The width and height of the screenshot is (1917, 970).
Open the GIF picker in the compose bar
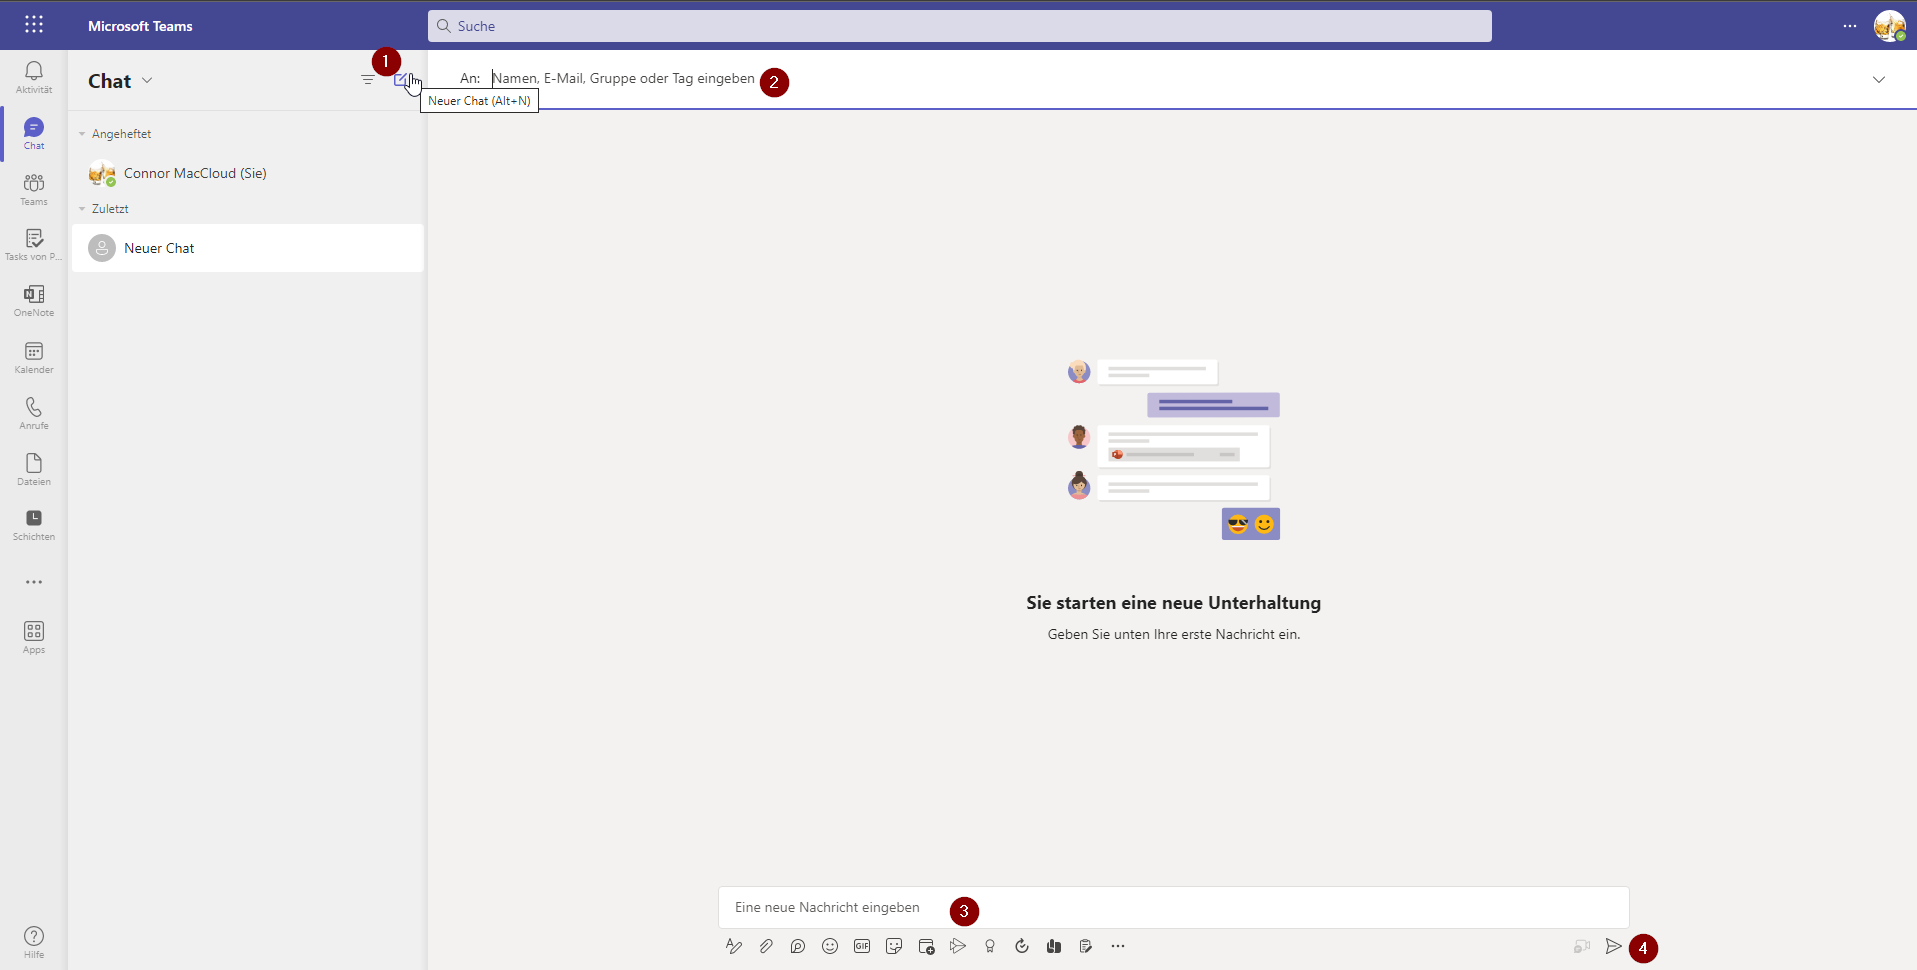pos(862,946)
